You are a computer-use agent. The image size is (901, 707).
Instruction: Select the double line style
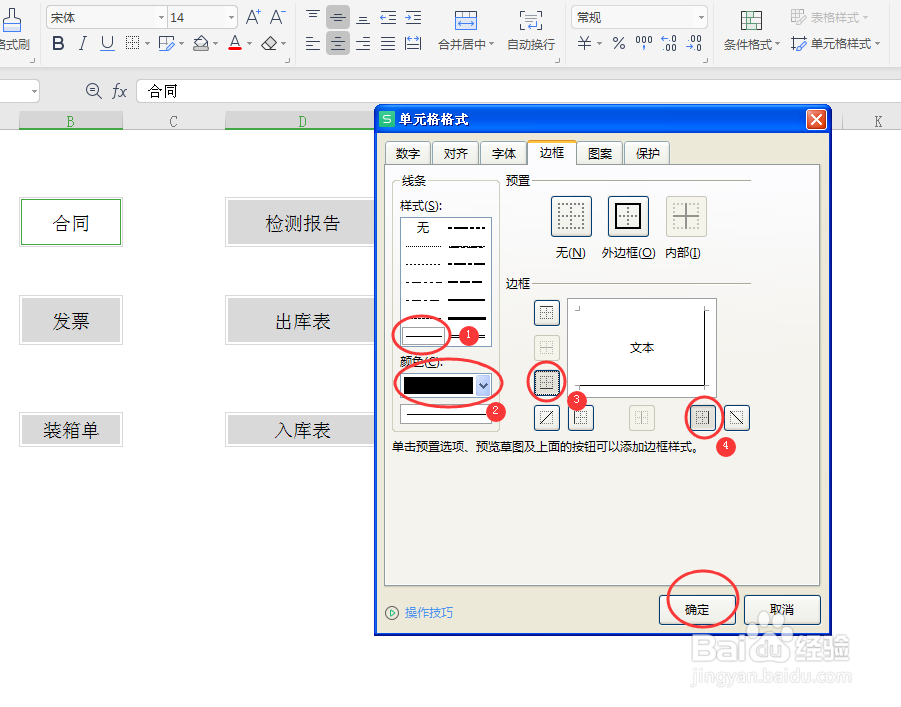[467, 336]
